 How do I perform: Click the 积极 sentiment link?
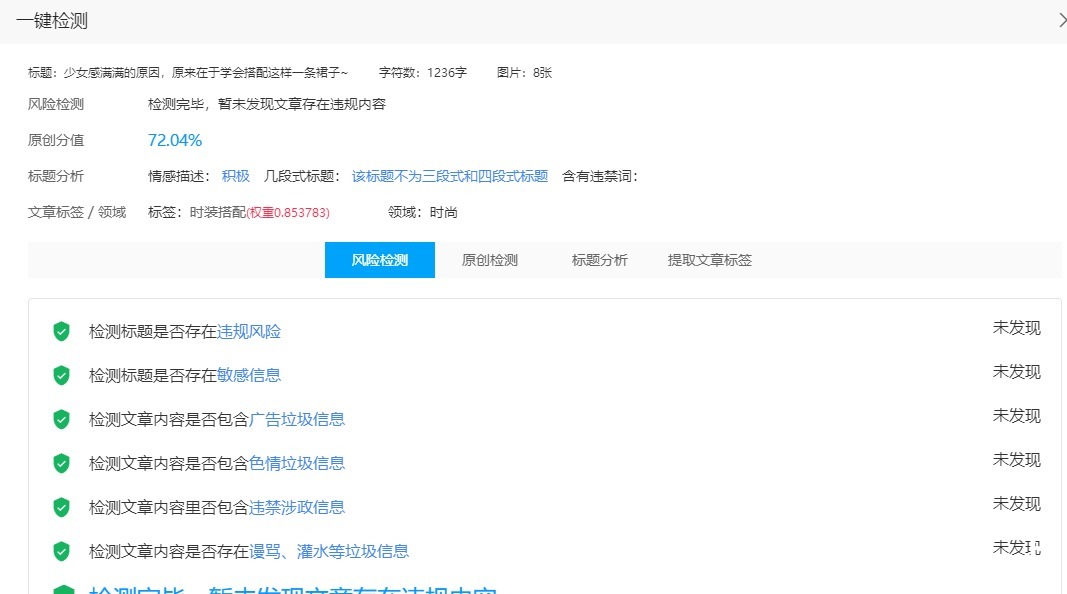234,175
